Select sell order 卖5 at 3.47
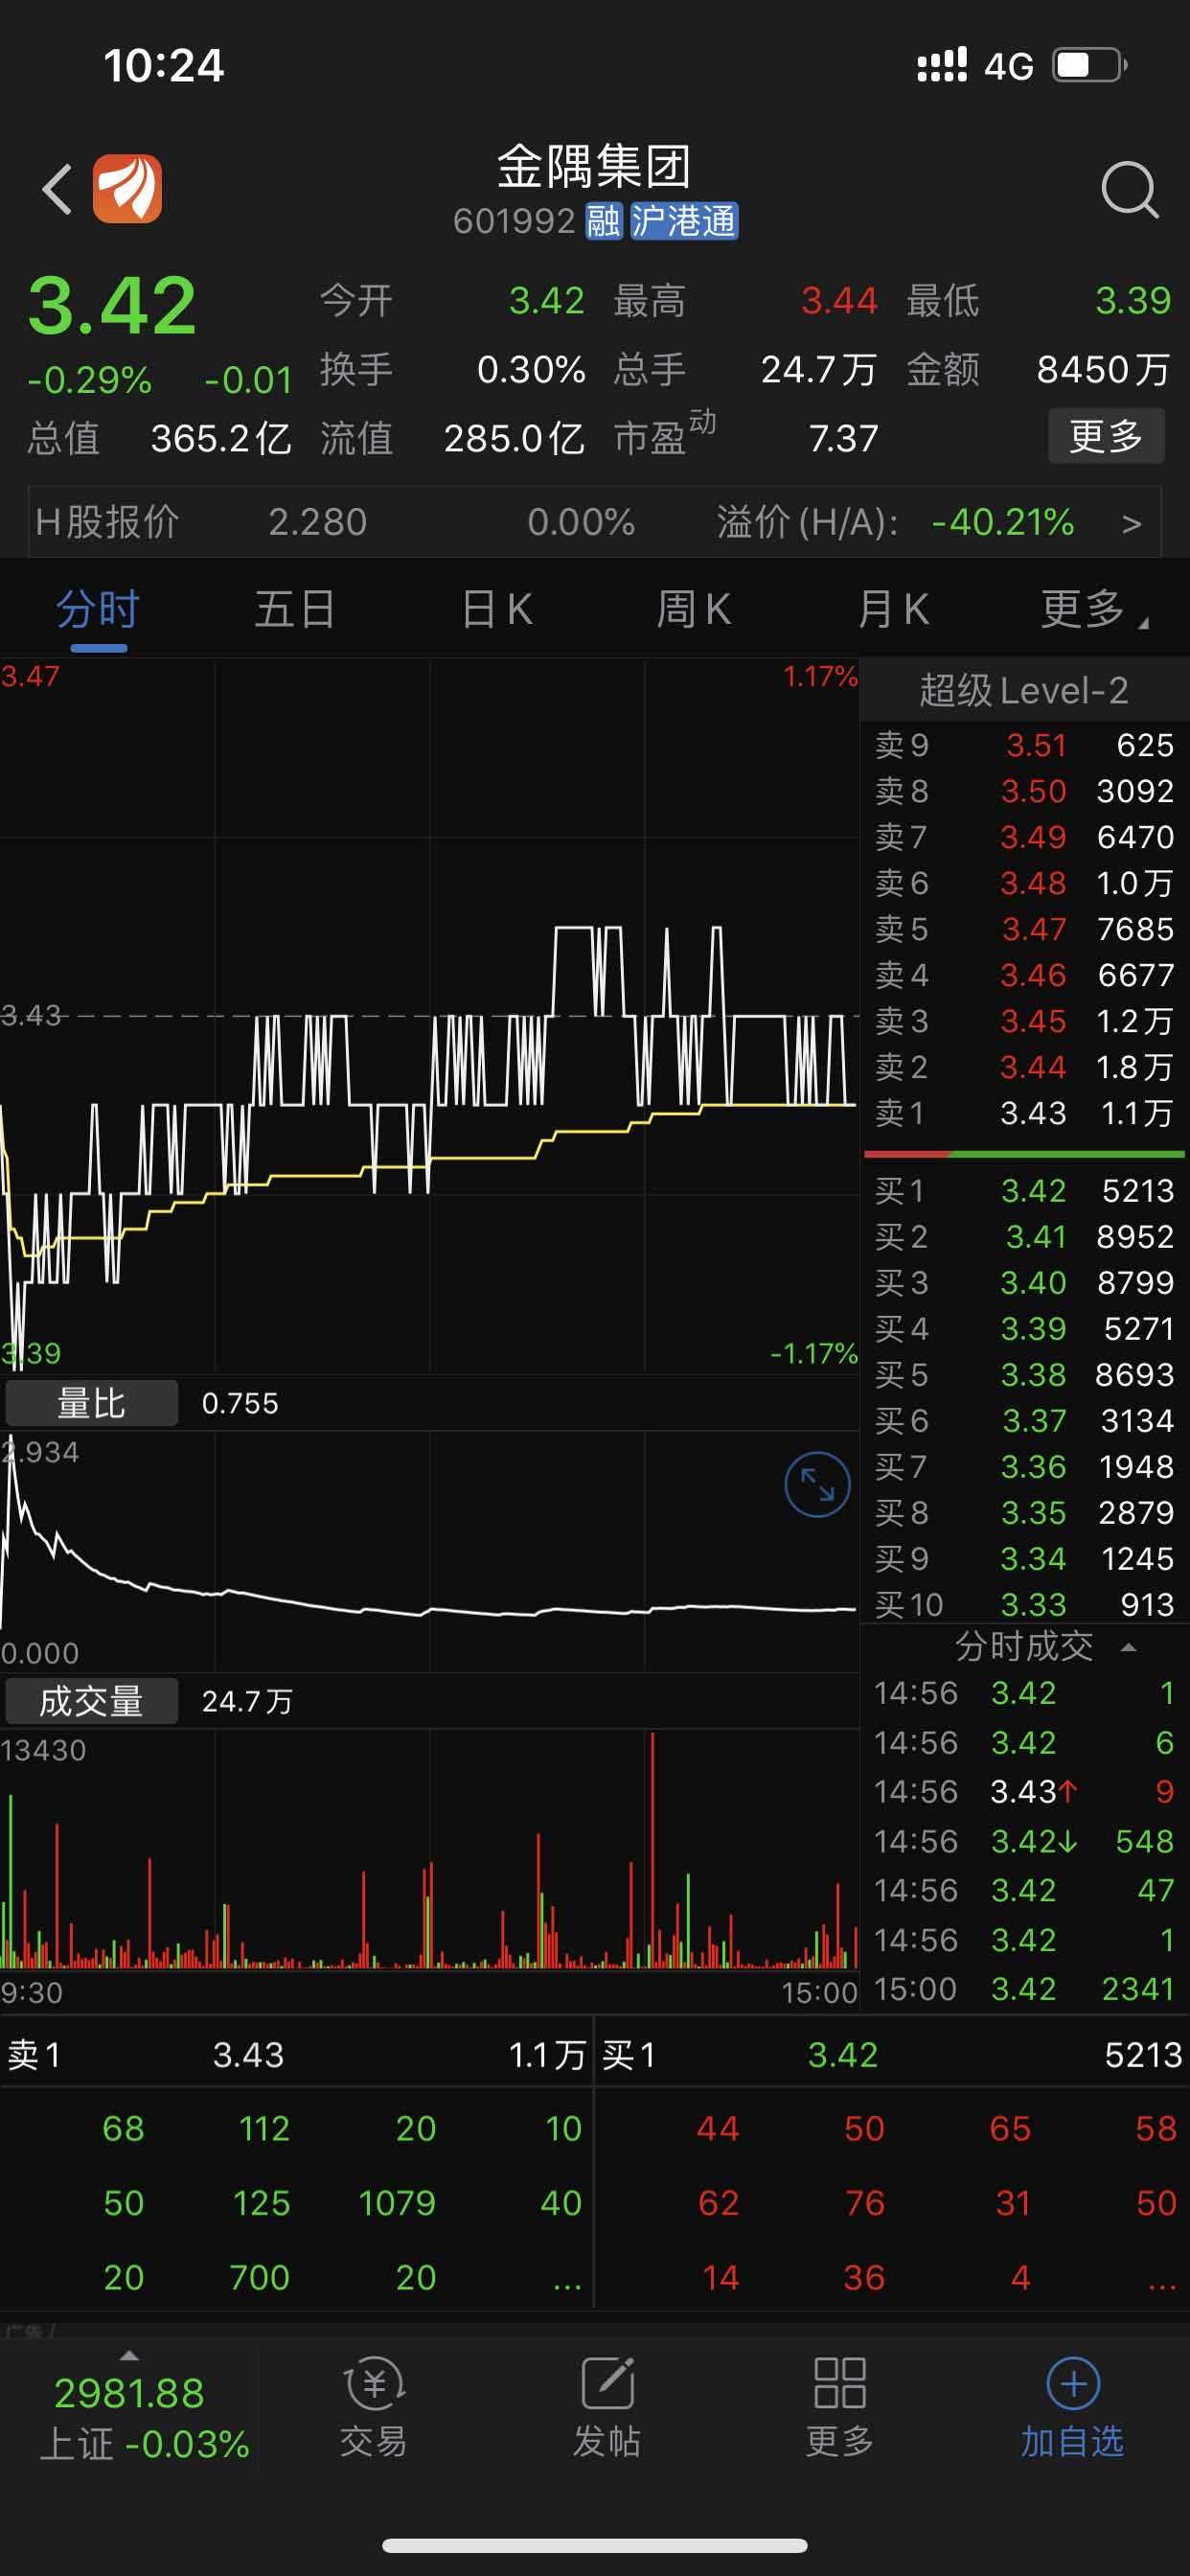This screenshot has width=1190, height=2576. (1024, 929)
